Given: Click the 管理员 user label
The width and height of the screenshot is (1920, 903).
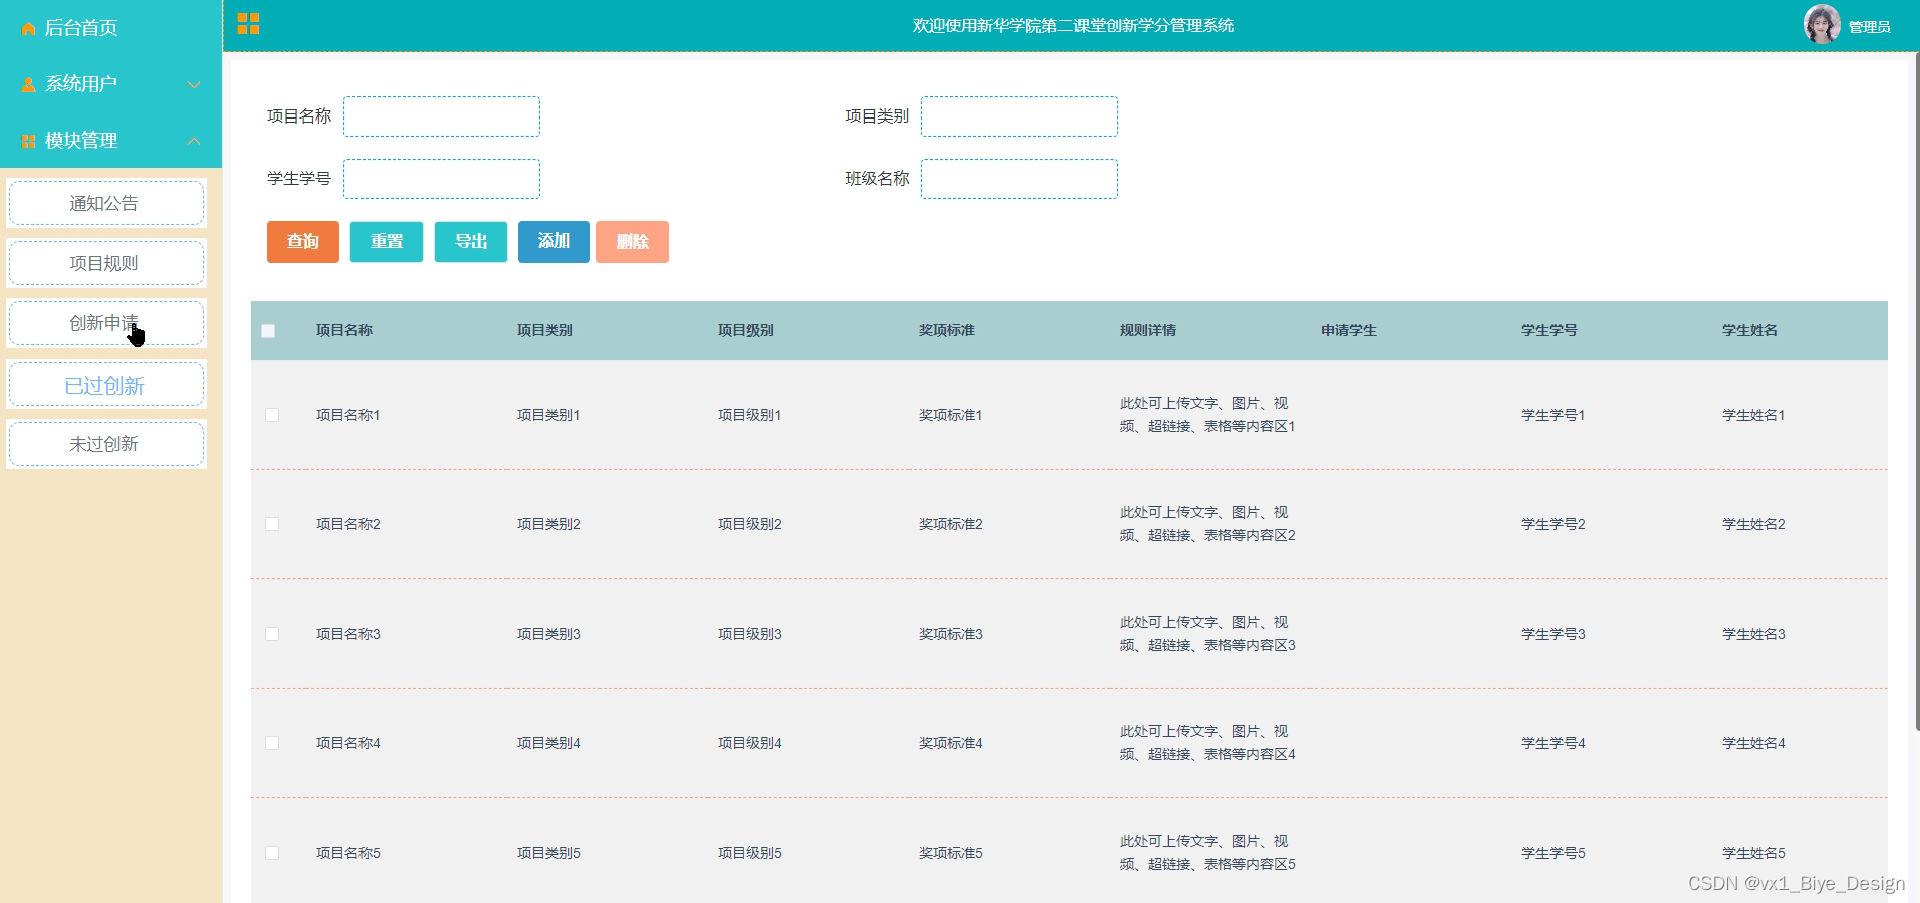Looking at the screenshot, I should [x=1869, y=27].
